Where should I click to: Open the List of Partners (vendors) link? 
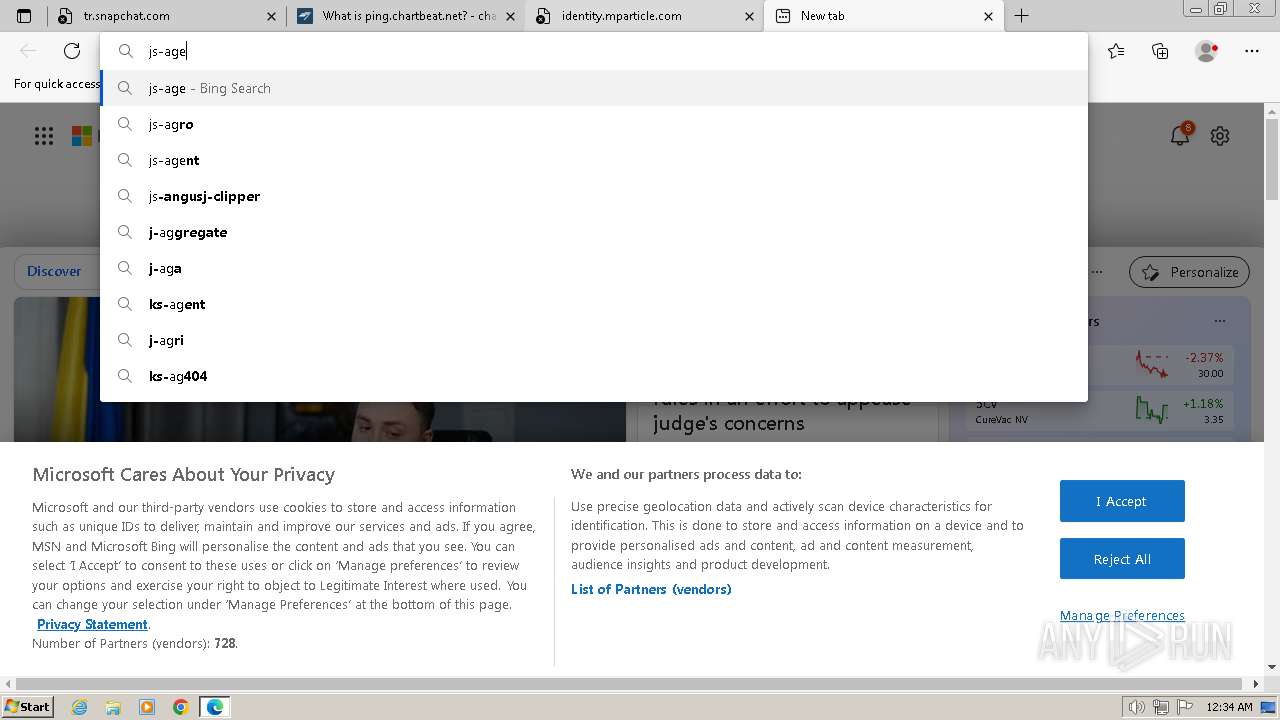(651, 589)
